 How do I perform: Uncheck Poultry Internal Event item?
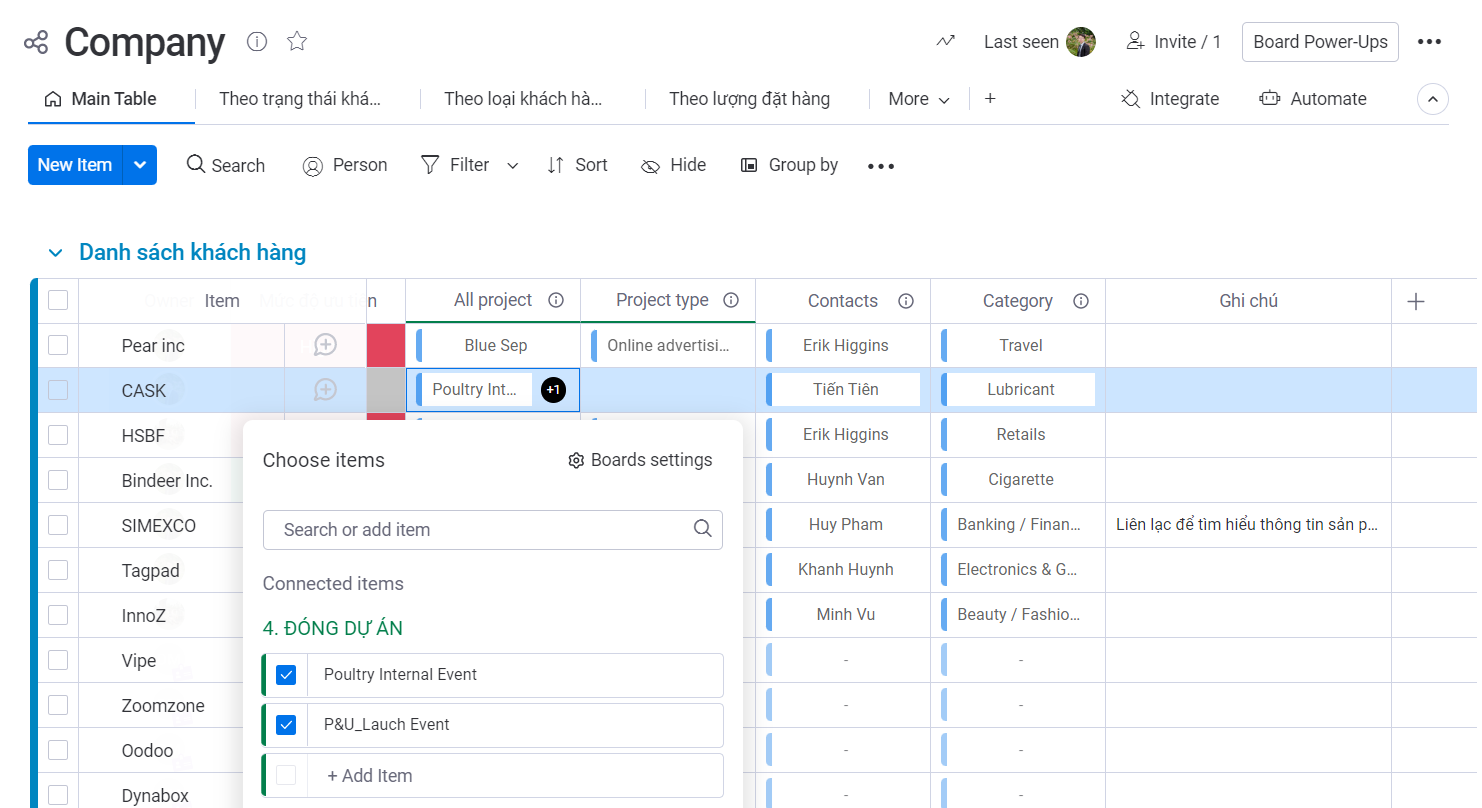point(286,675)
